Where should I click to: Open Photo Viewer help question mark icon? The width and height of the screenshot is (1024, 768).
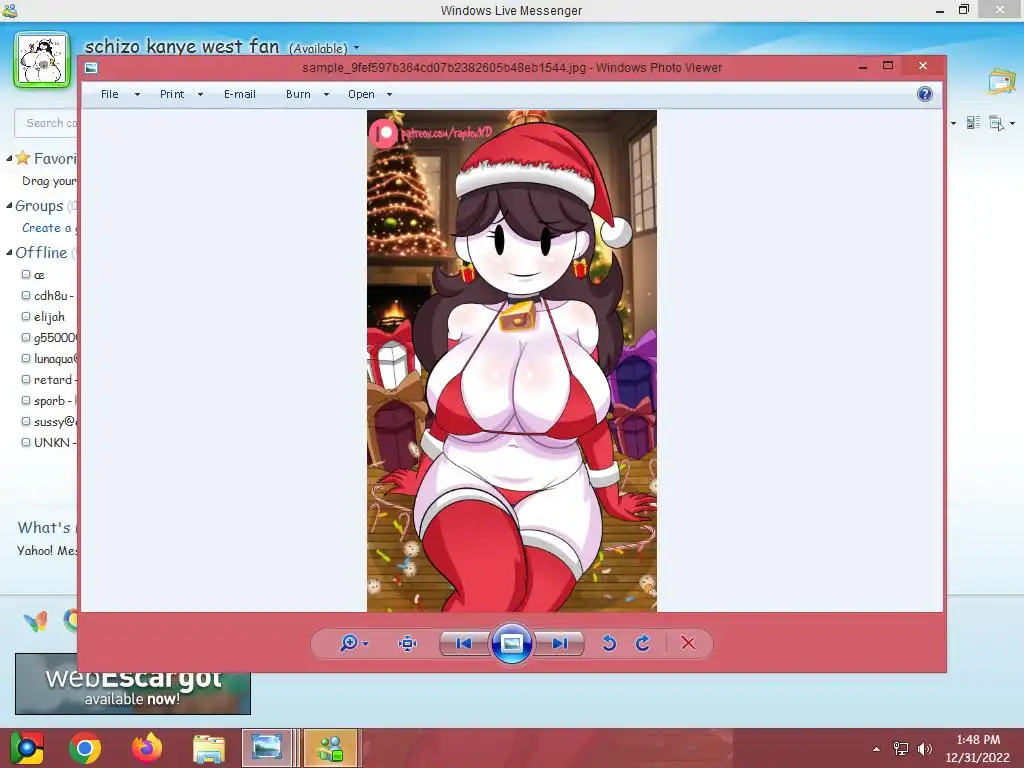pyautogui.click(x=925, y=94)
